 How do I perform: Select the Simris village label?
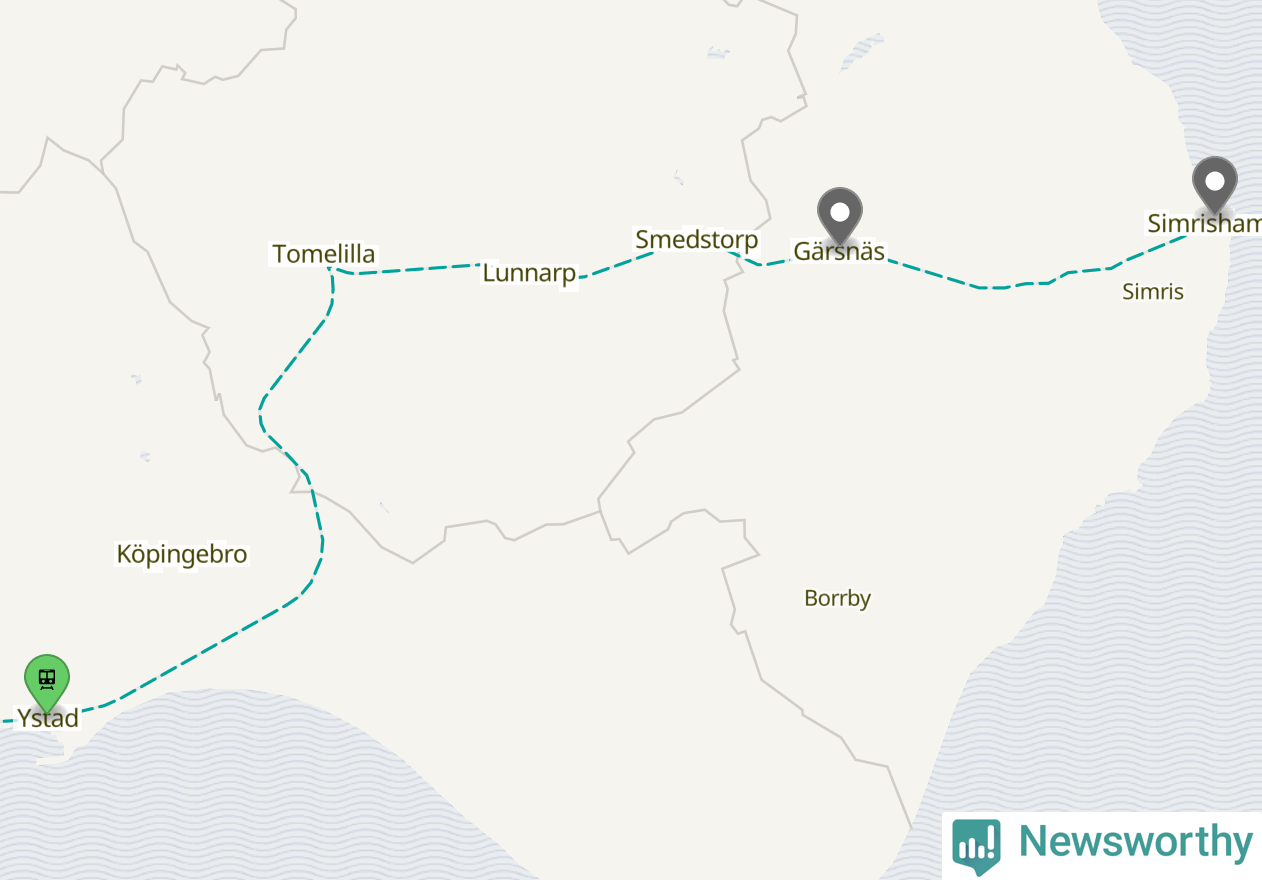pyautogui.click(x=1153, y=292)
